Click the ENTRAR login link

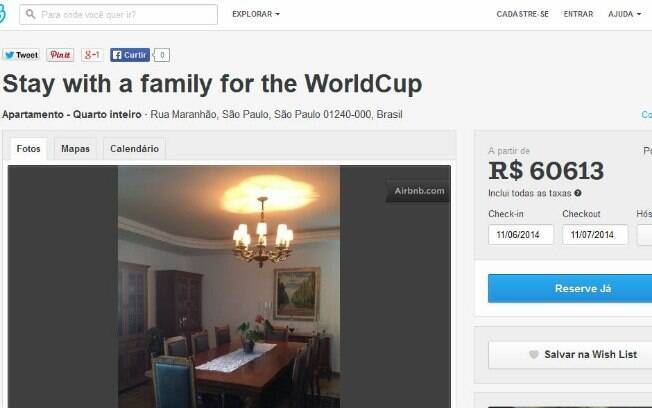578,14
